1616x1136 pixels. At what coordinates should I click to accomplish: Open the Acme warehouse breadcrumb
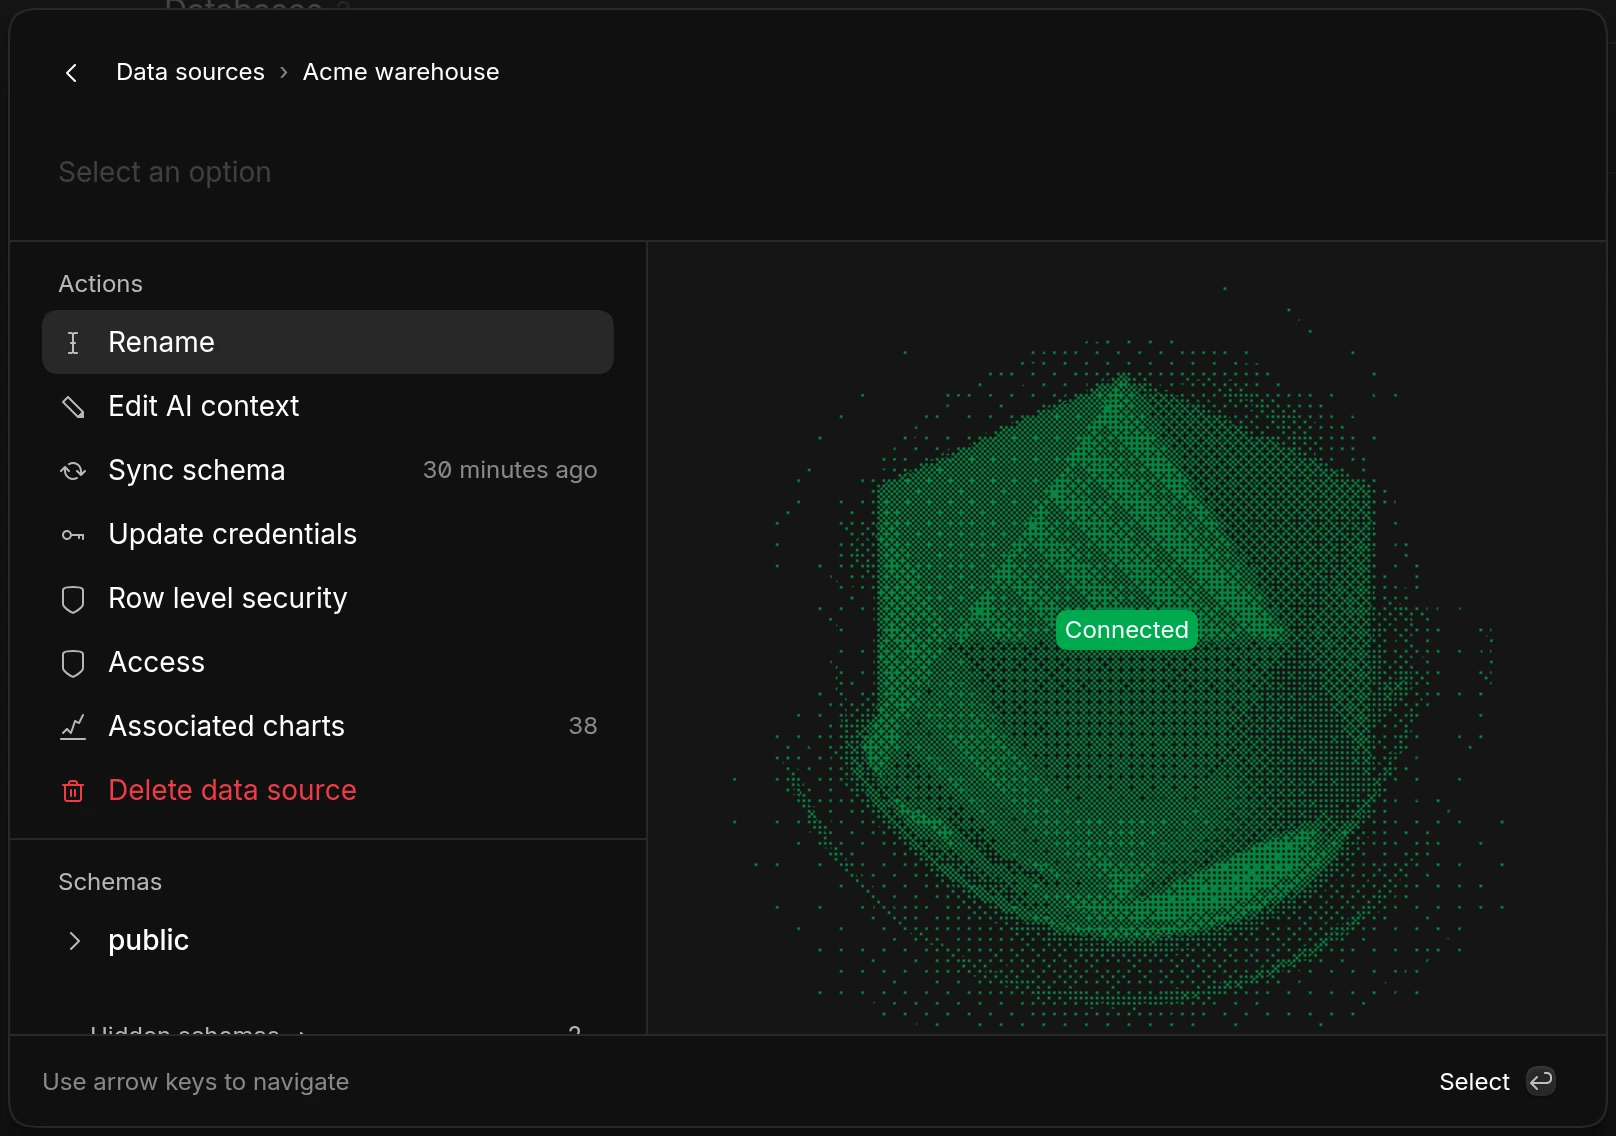tap(400, 72)
